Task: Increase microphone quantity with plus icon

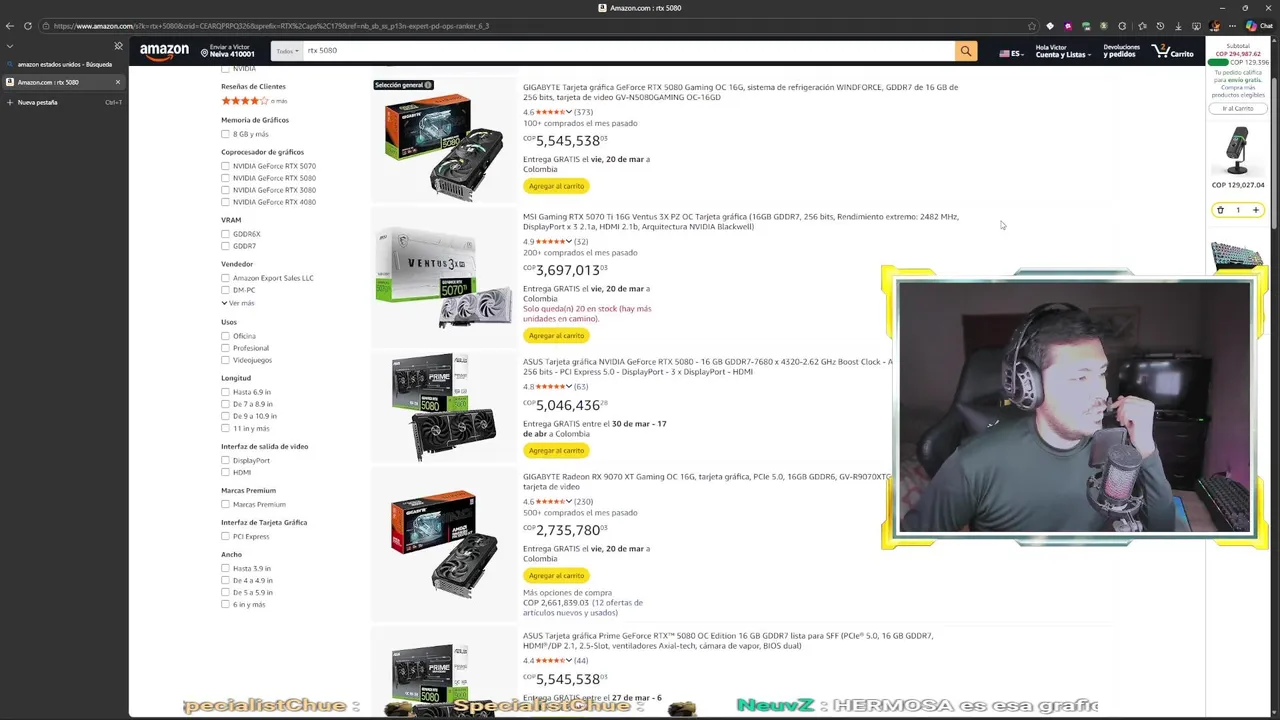Action: [x=1256, y=210]
